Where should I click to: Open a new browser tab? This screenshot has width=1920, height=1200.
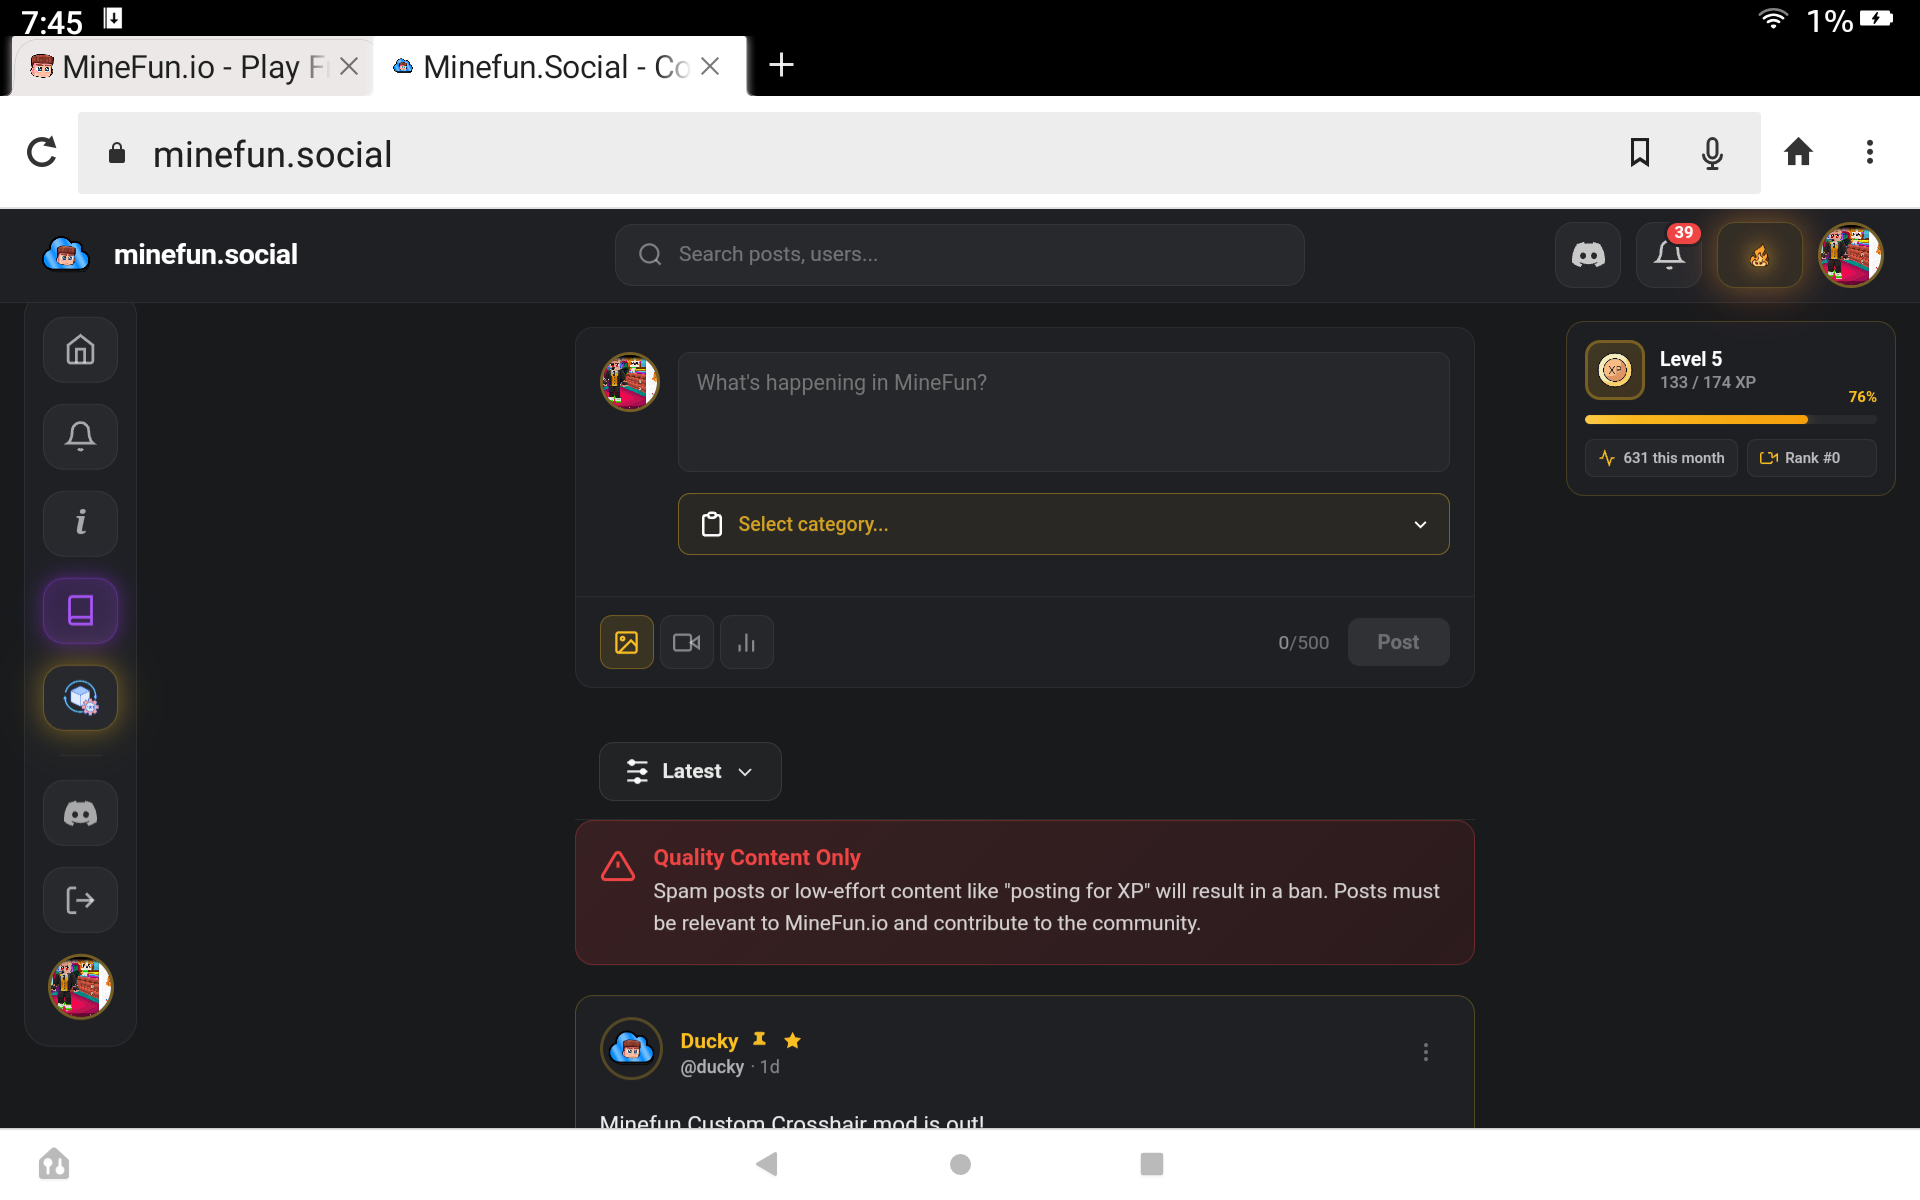781,65
